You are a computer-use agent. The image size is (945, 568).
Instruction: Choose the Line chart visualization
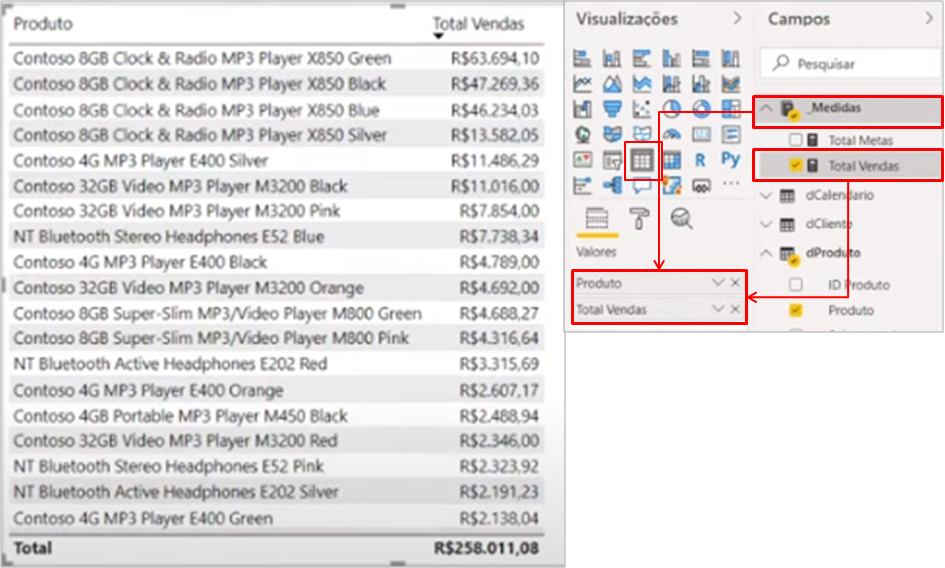coord(583,84)
